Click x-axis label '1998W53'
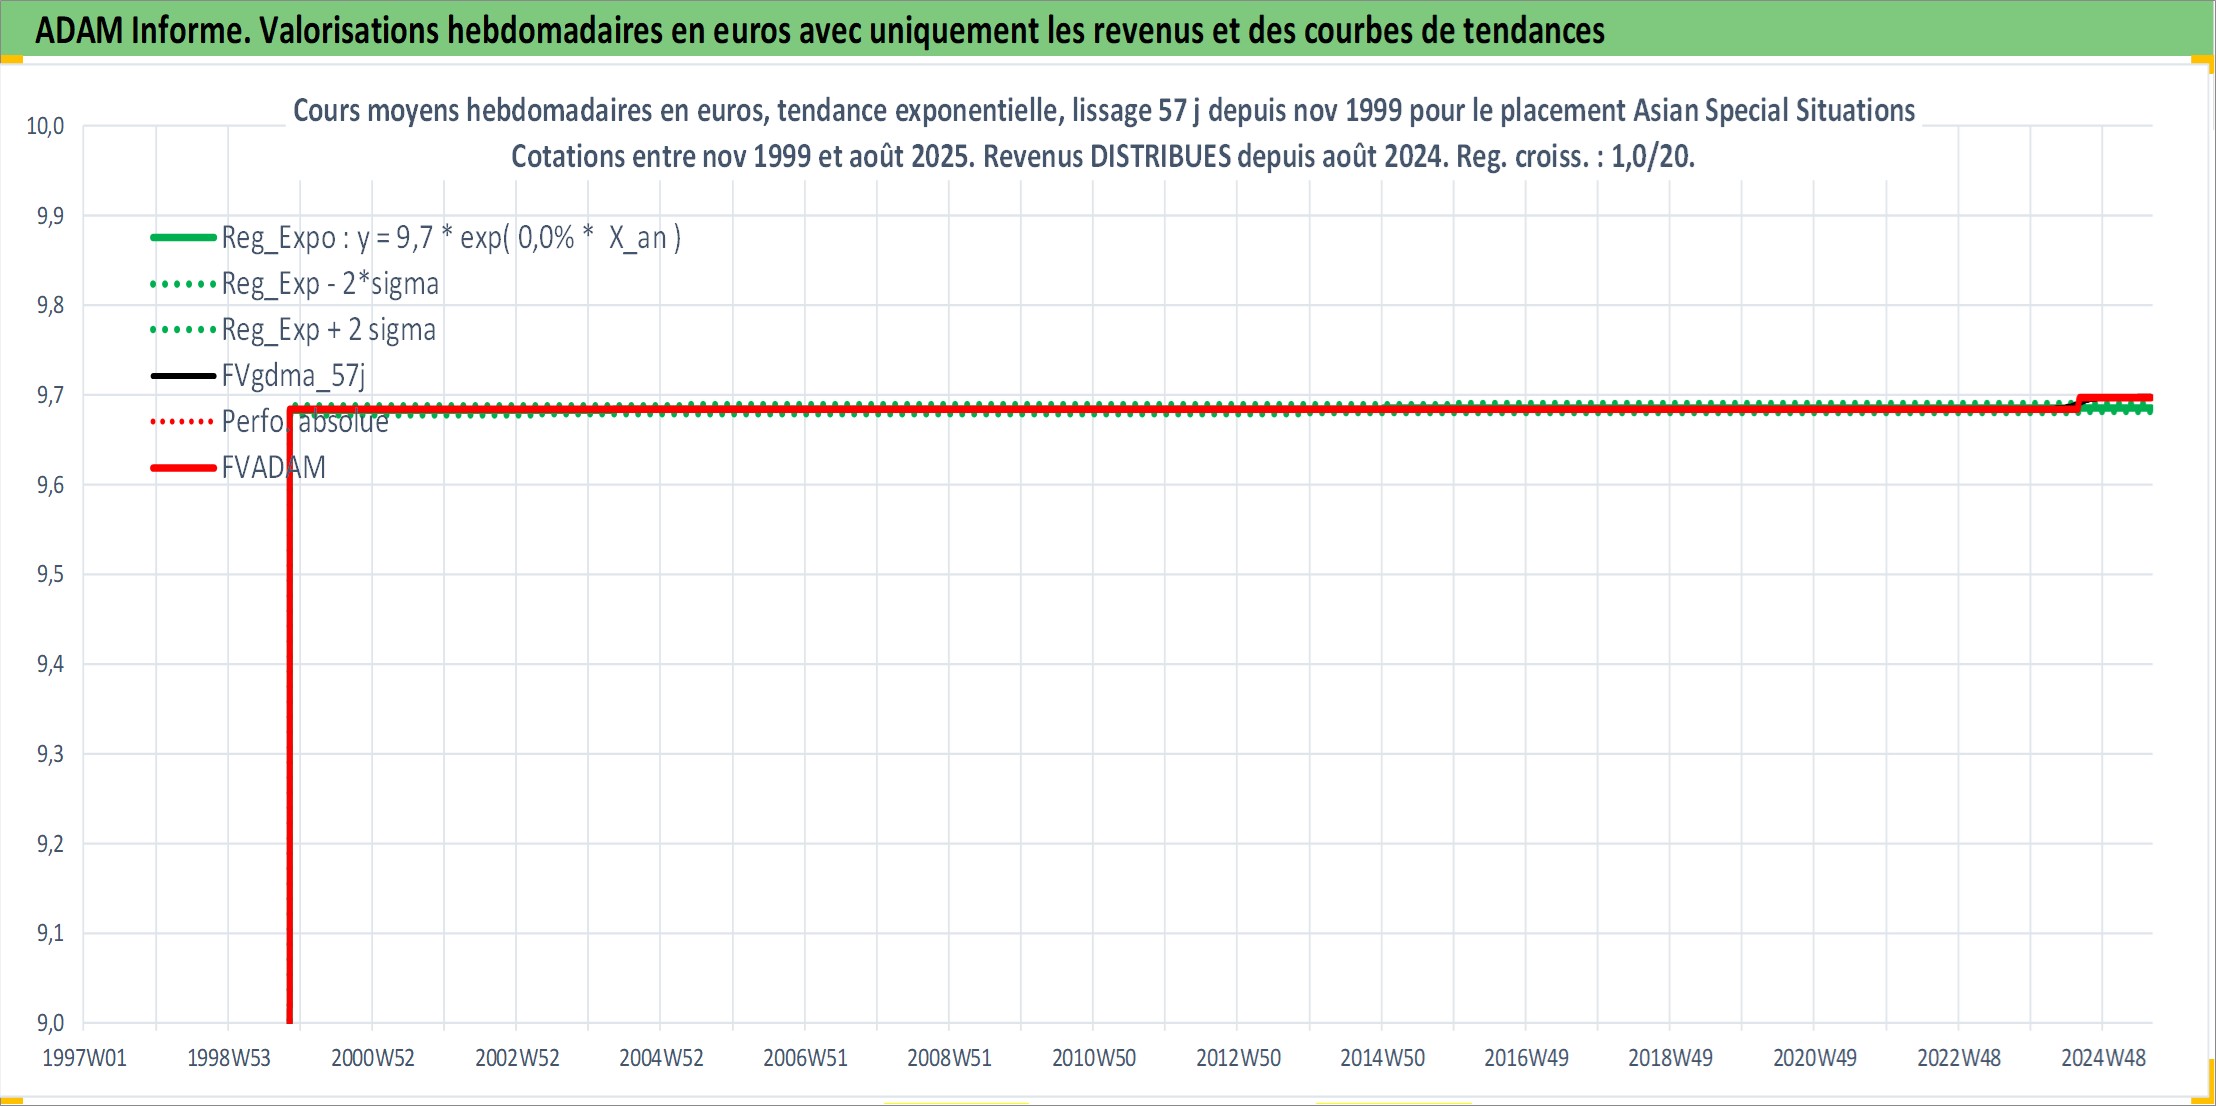The height and width of the screenshot is (1106, 2216). click(229, 1058)
